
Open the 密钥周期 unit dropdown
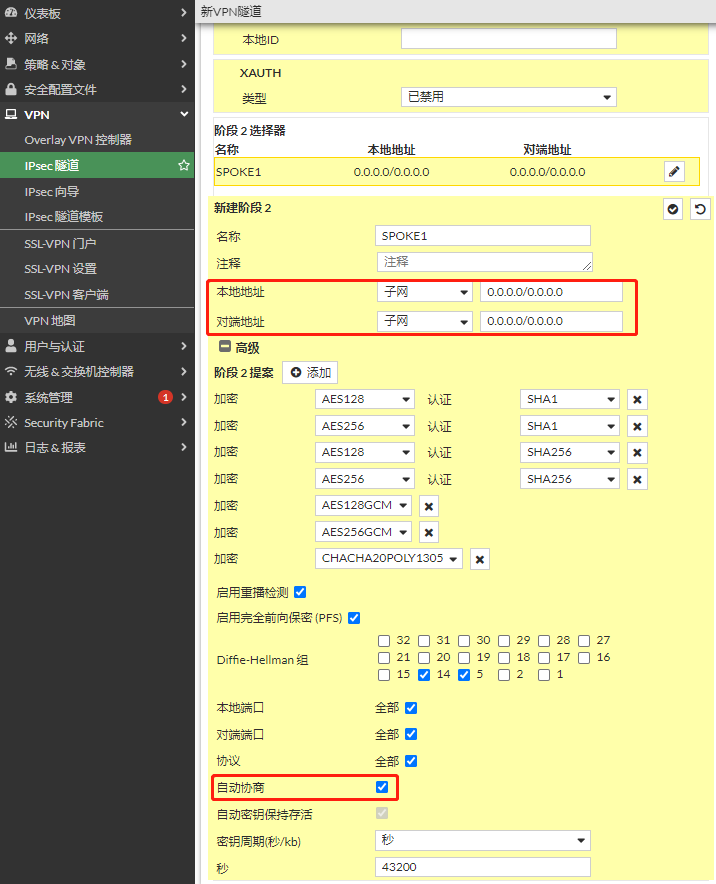click(x=482, y=841)
